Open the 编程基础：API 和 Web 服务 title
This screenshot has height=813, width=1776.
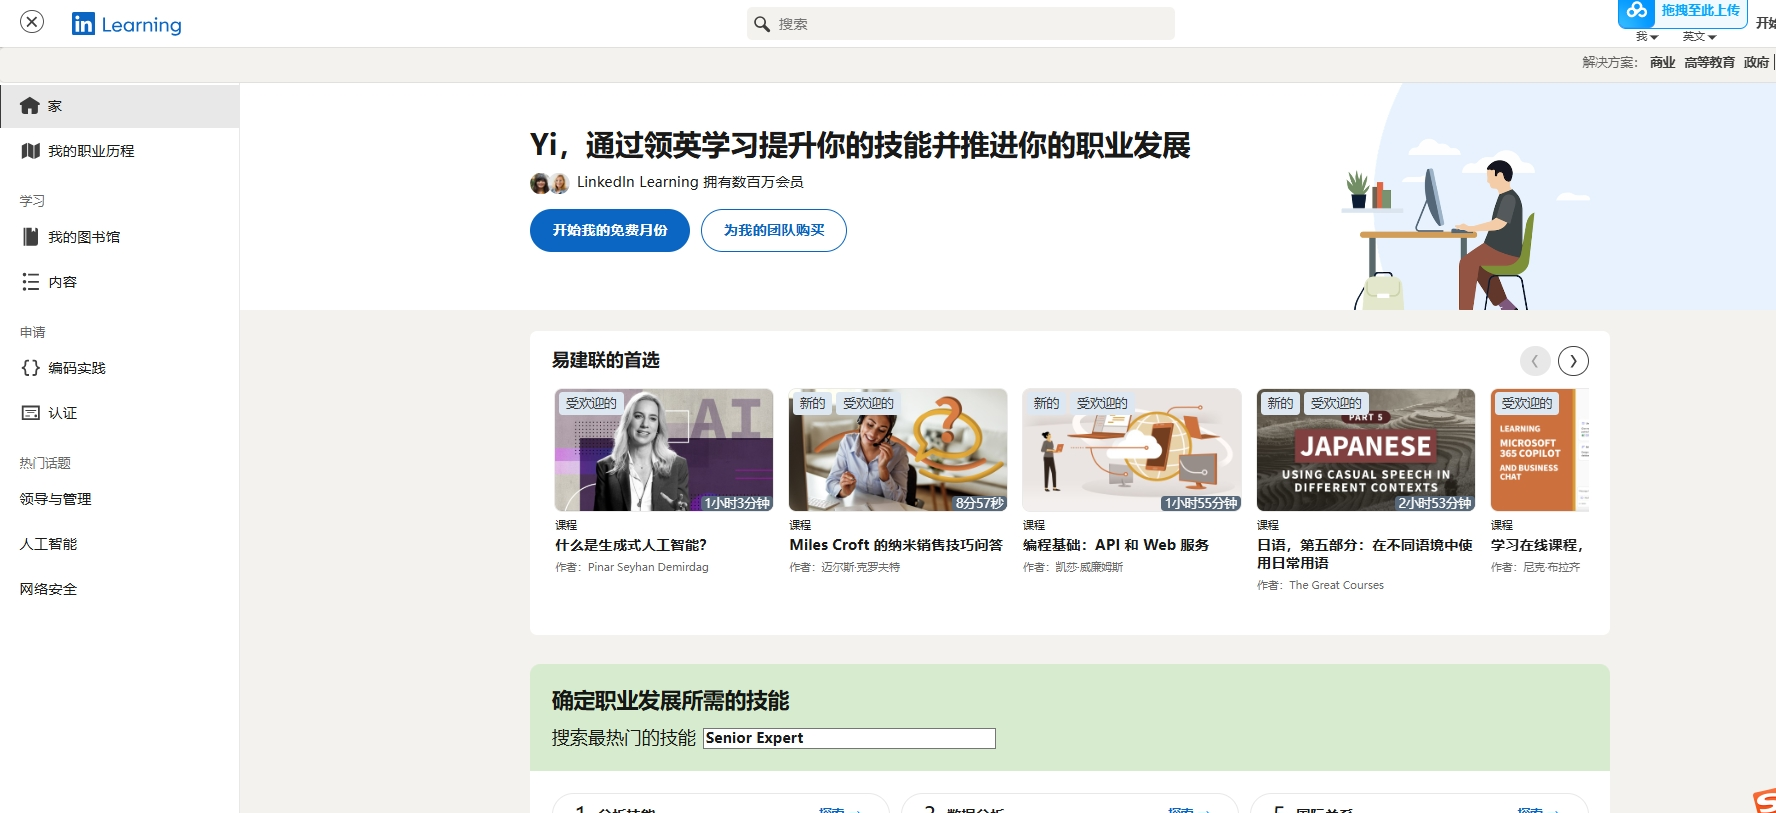tap(1116, 545)
